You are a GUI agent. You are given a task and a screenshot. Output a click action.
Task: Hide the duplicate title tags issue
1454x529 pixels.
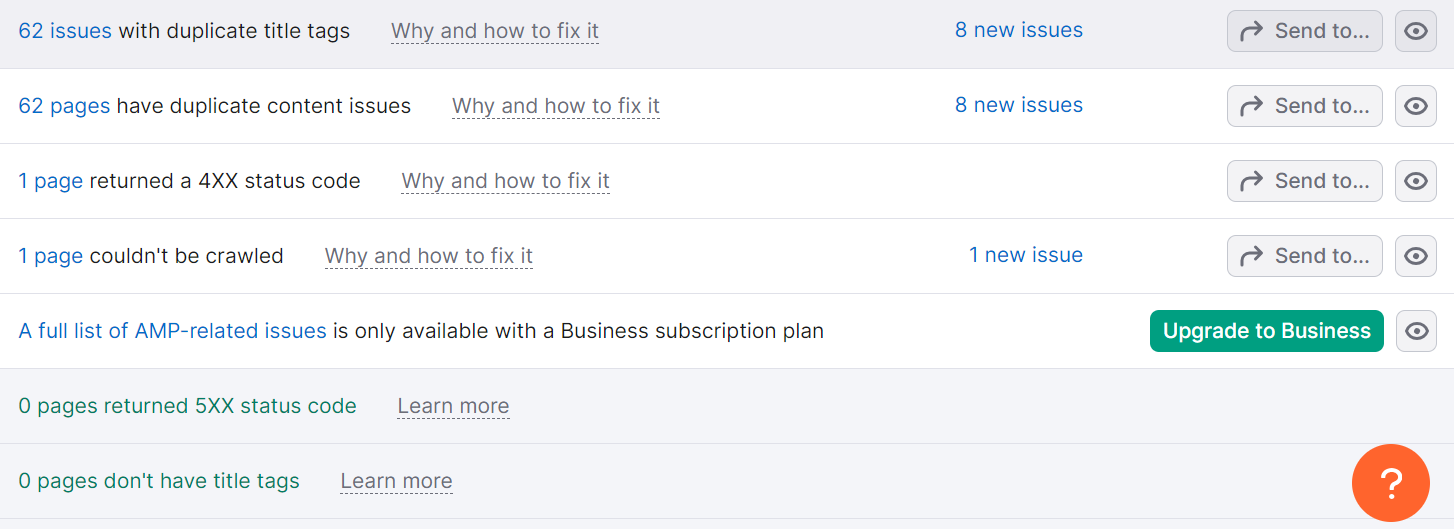tap(1415, 31)
